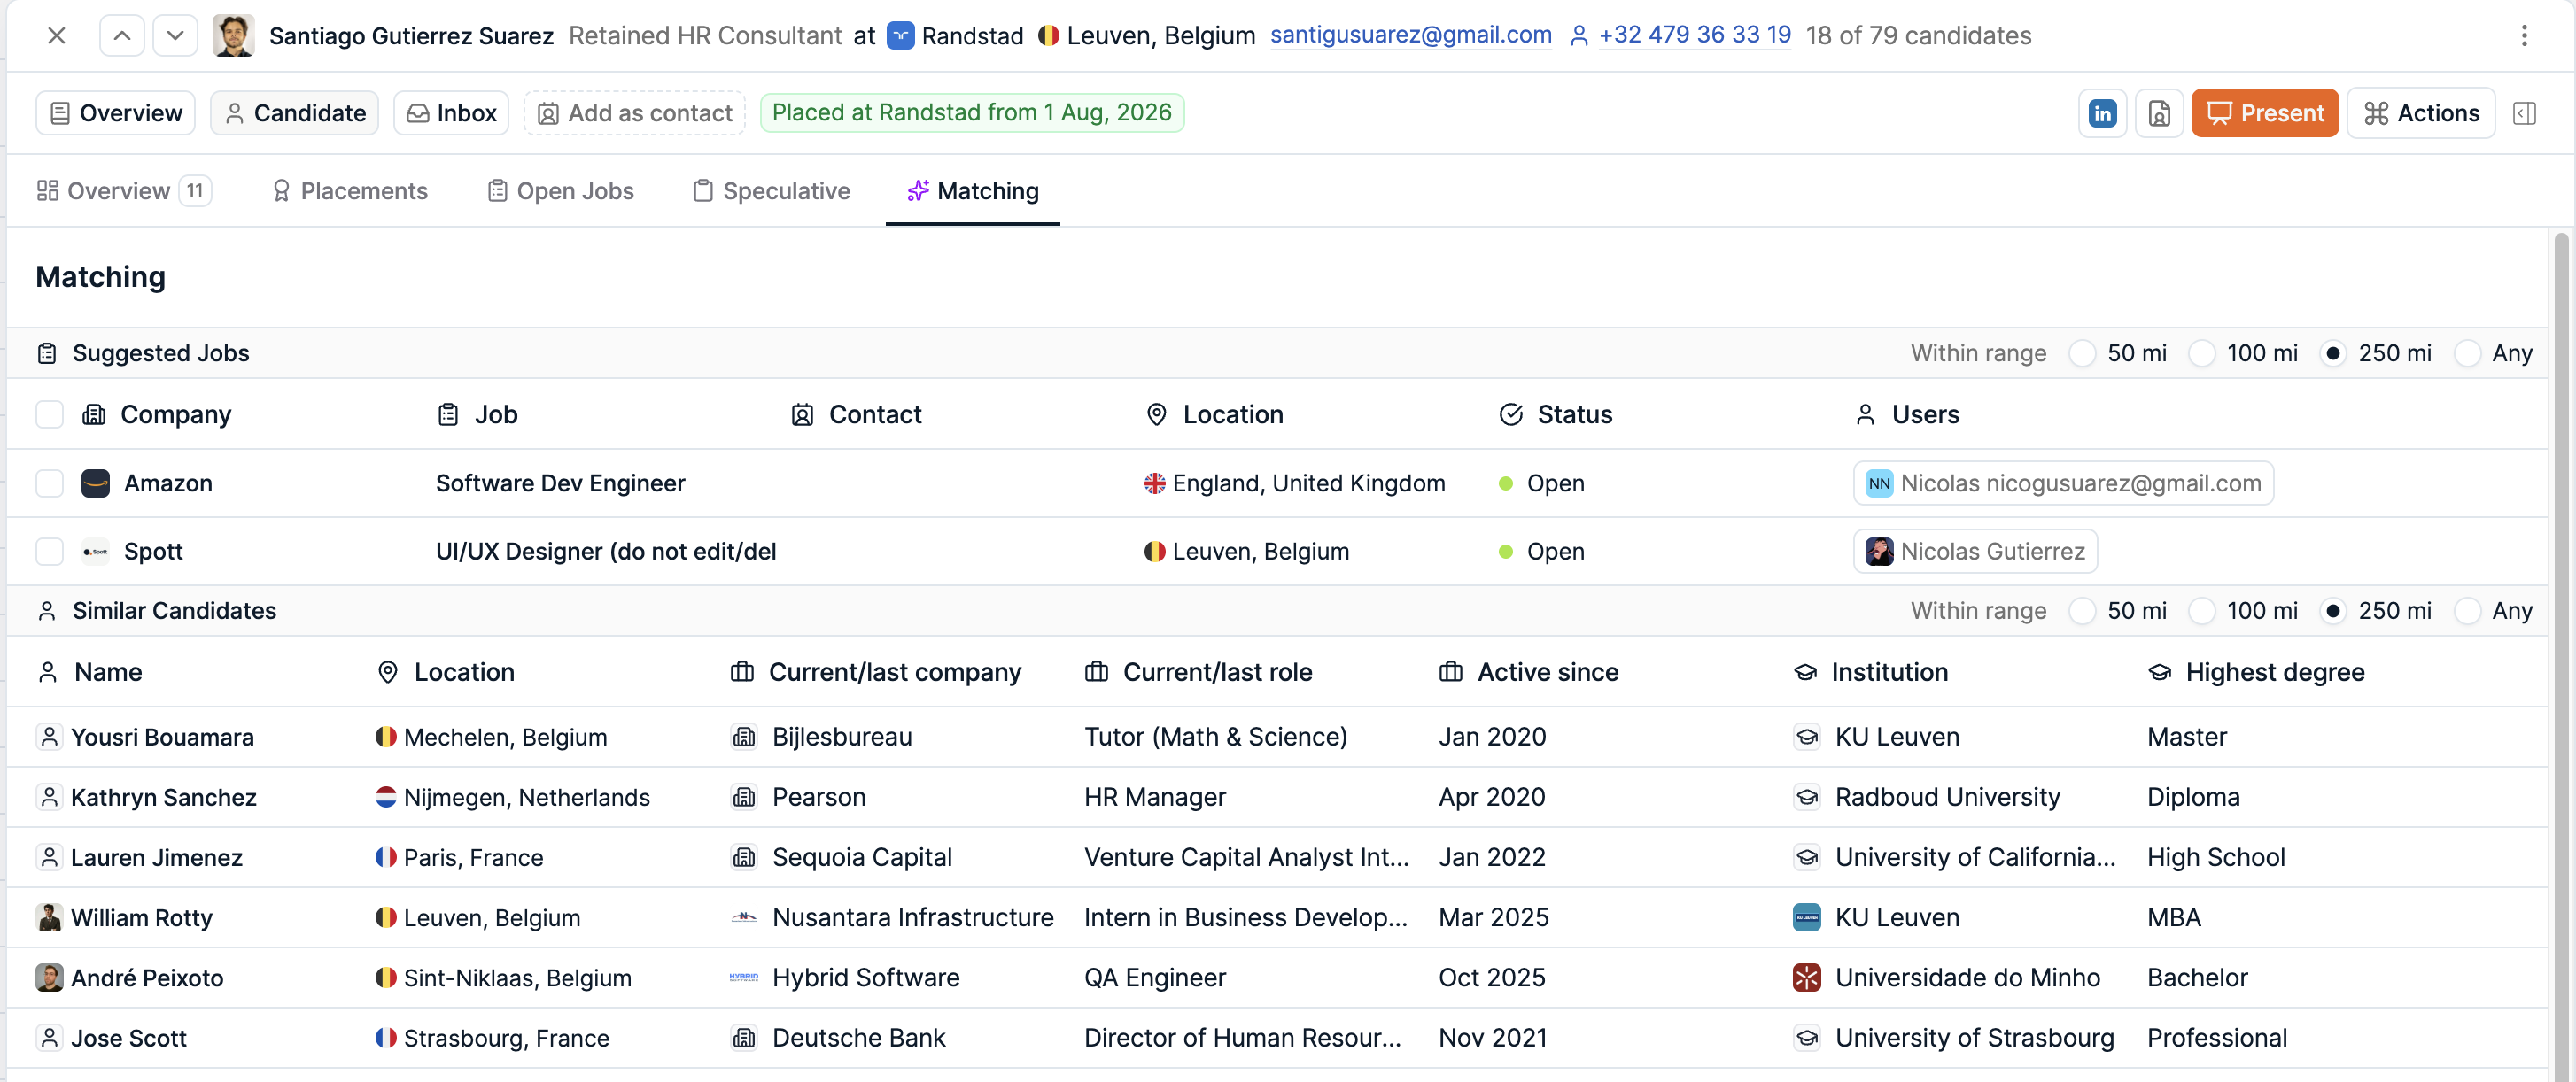
Task: Go to next candidate with down chevron
Action: [175, 36]
